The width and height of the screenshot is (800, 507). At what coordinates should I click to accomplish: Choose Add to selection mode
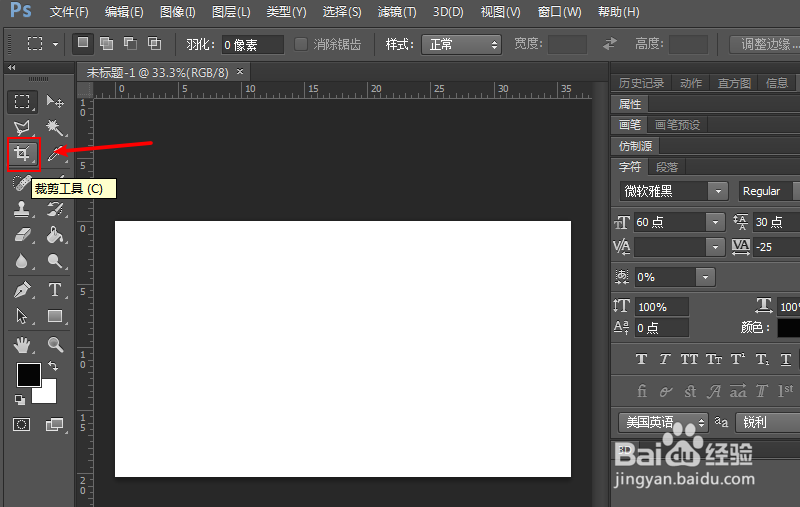click(x=106, y=44)
